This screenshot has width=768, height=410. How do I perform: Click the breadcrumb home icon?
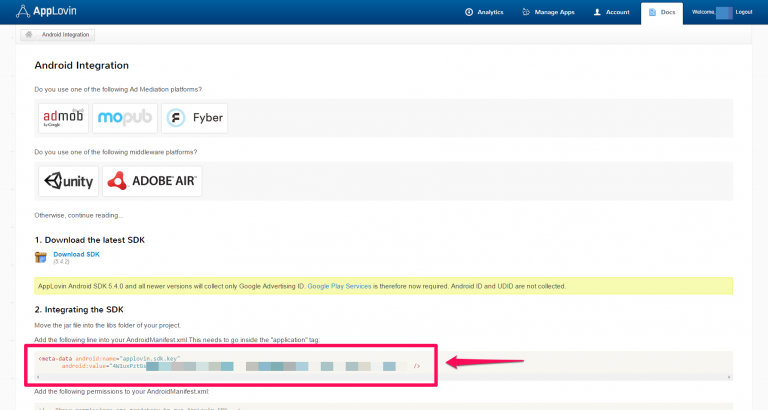pyautogui.click(x=29, y=34)
